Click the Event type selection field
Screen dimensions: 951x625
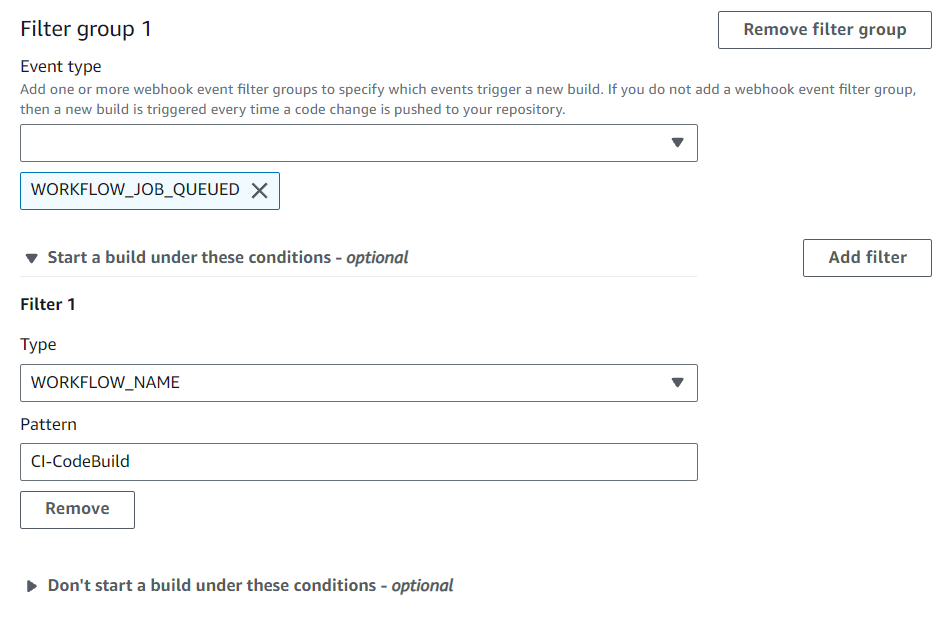pos(358,142)
